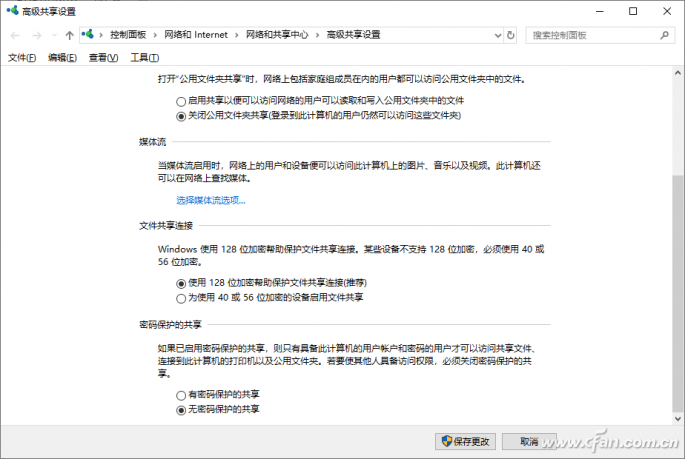Image resolution: width=685 pixels, height=459 pixels.
Task: Click the 媒体流 section heading
Action: pos(152,142)
